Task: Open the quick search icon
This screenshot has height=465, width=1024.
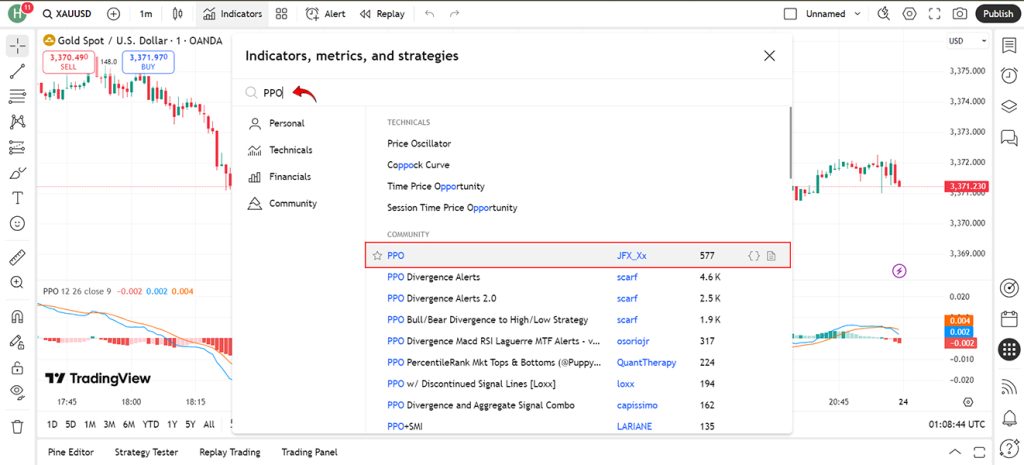Action: tap(884, 14)
